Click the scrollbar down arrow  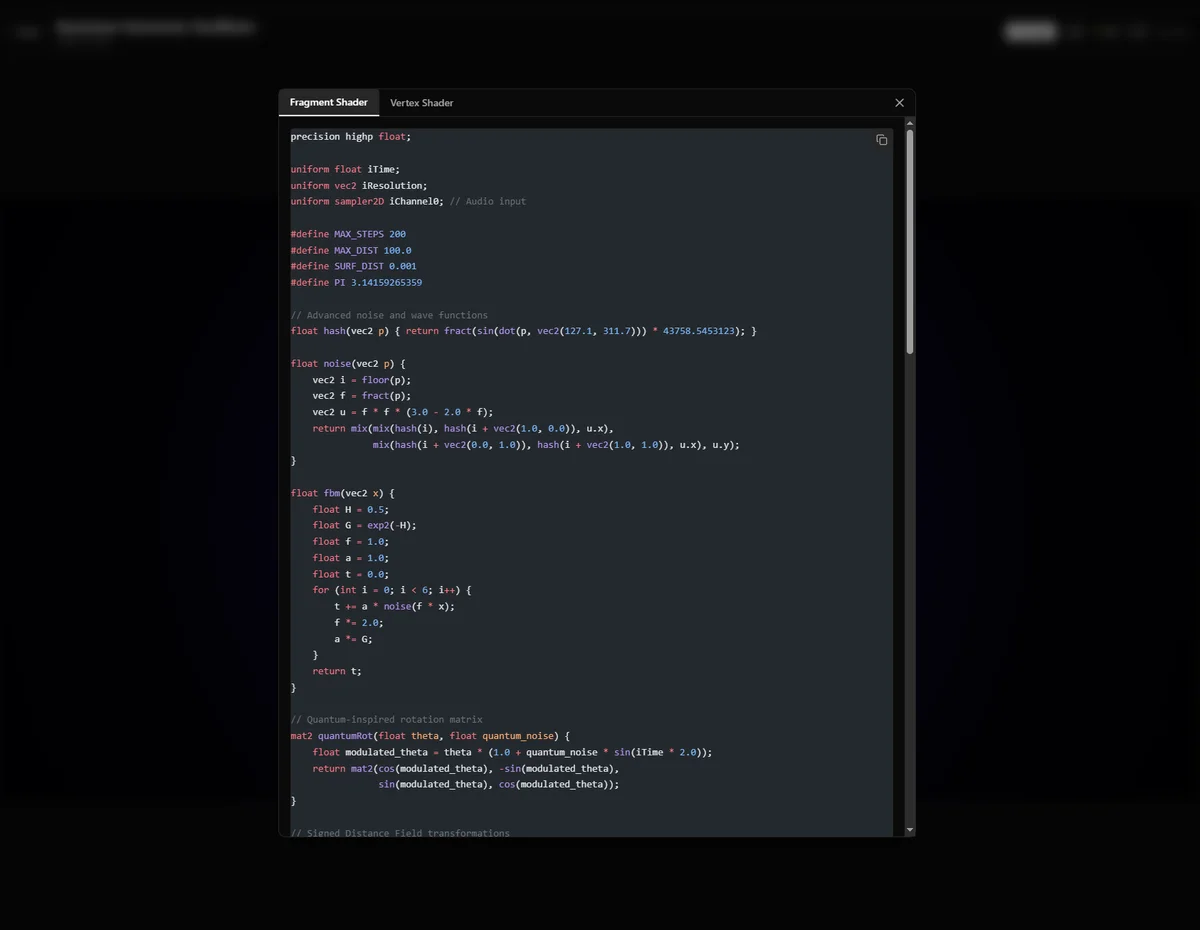909,830
